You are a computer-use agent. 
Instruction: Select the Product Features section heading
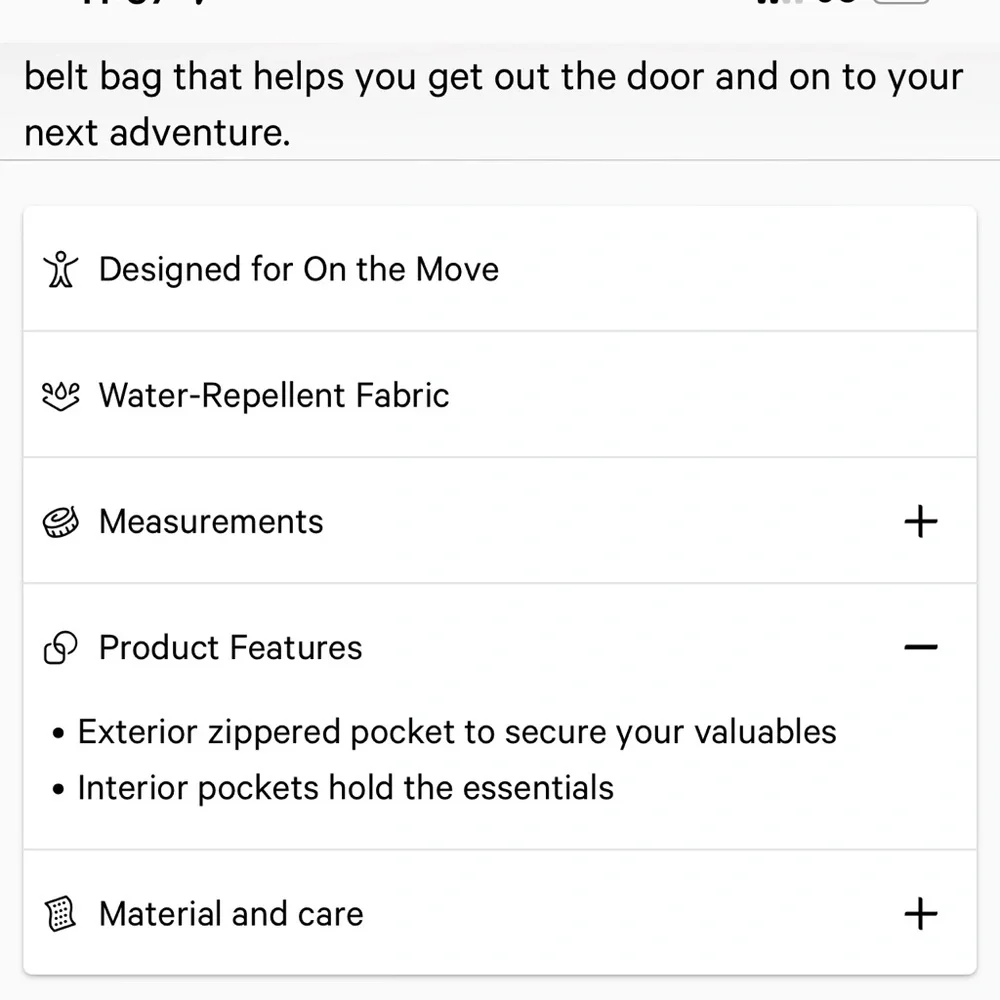[x=230, y=648]
